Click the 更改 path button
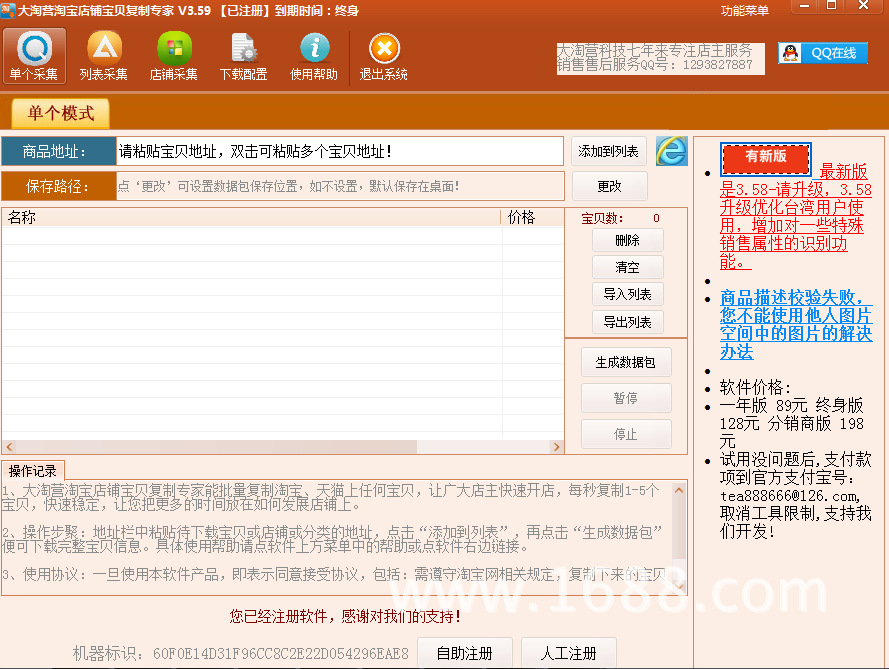Viewport: 889px width, 669px height. [x=609, y=186]
